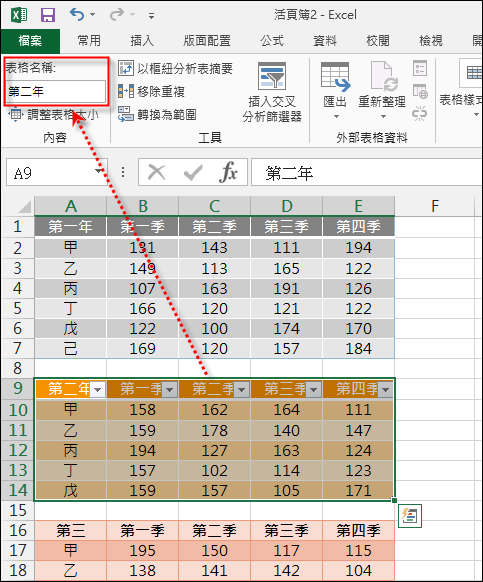Expand the 表格樣式 dropdown arrow
This screenshot has width=483, height=582.
coord(476,115)
